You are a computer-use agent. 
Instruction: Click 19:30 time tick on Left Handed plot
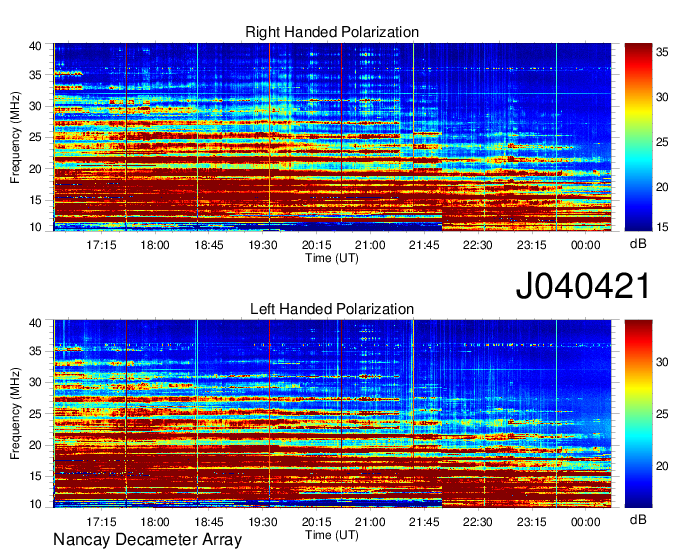click(263, 522)
